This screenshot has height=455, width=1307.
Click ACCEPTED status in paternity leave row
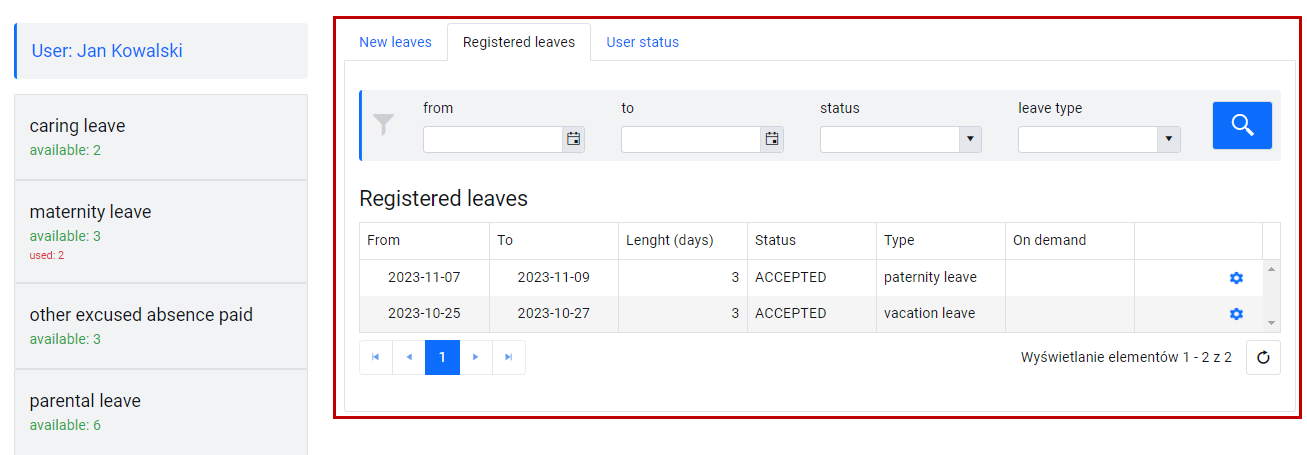tap(812, 278)
